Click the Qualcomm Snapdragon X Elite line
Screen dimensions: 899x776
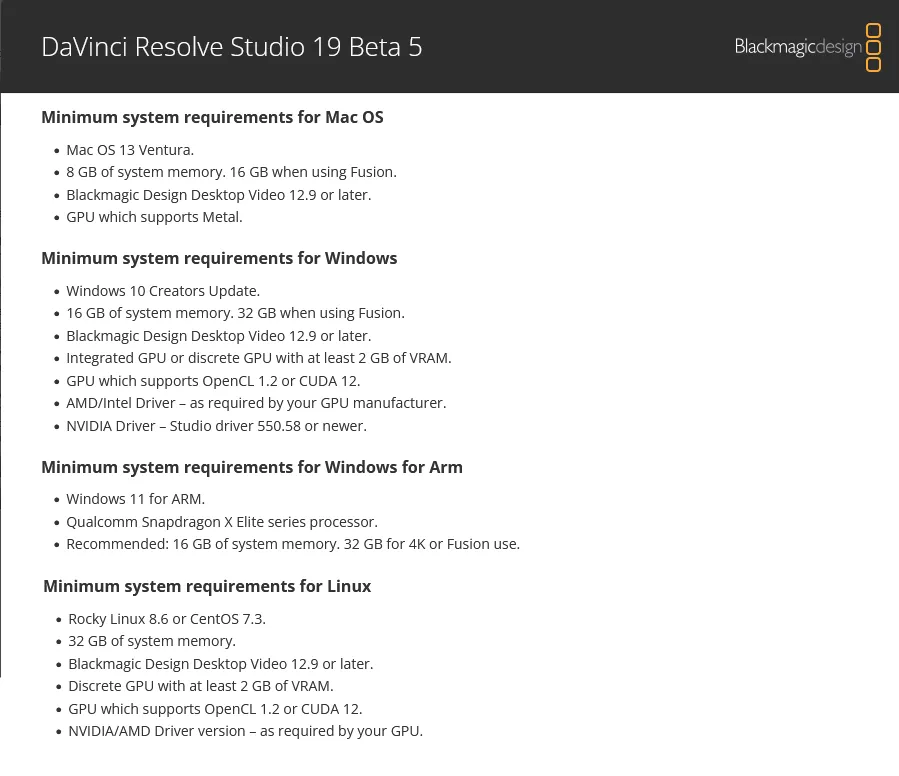(222, 522)
